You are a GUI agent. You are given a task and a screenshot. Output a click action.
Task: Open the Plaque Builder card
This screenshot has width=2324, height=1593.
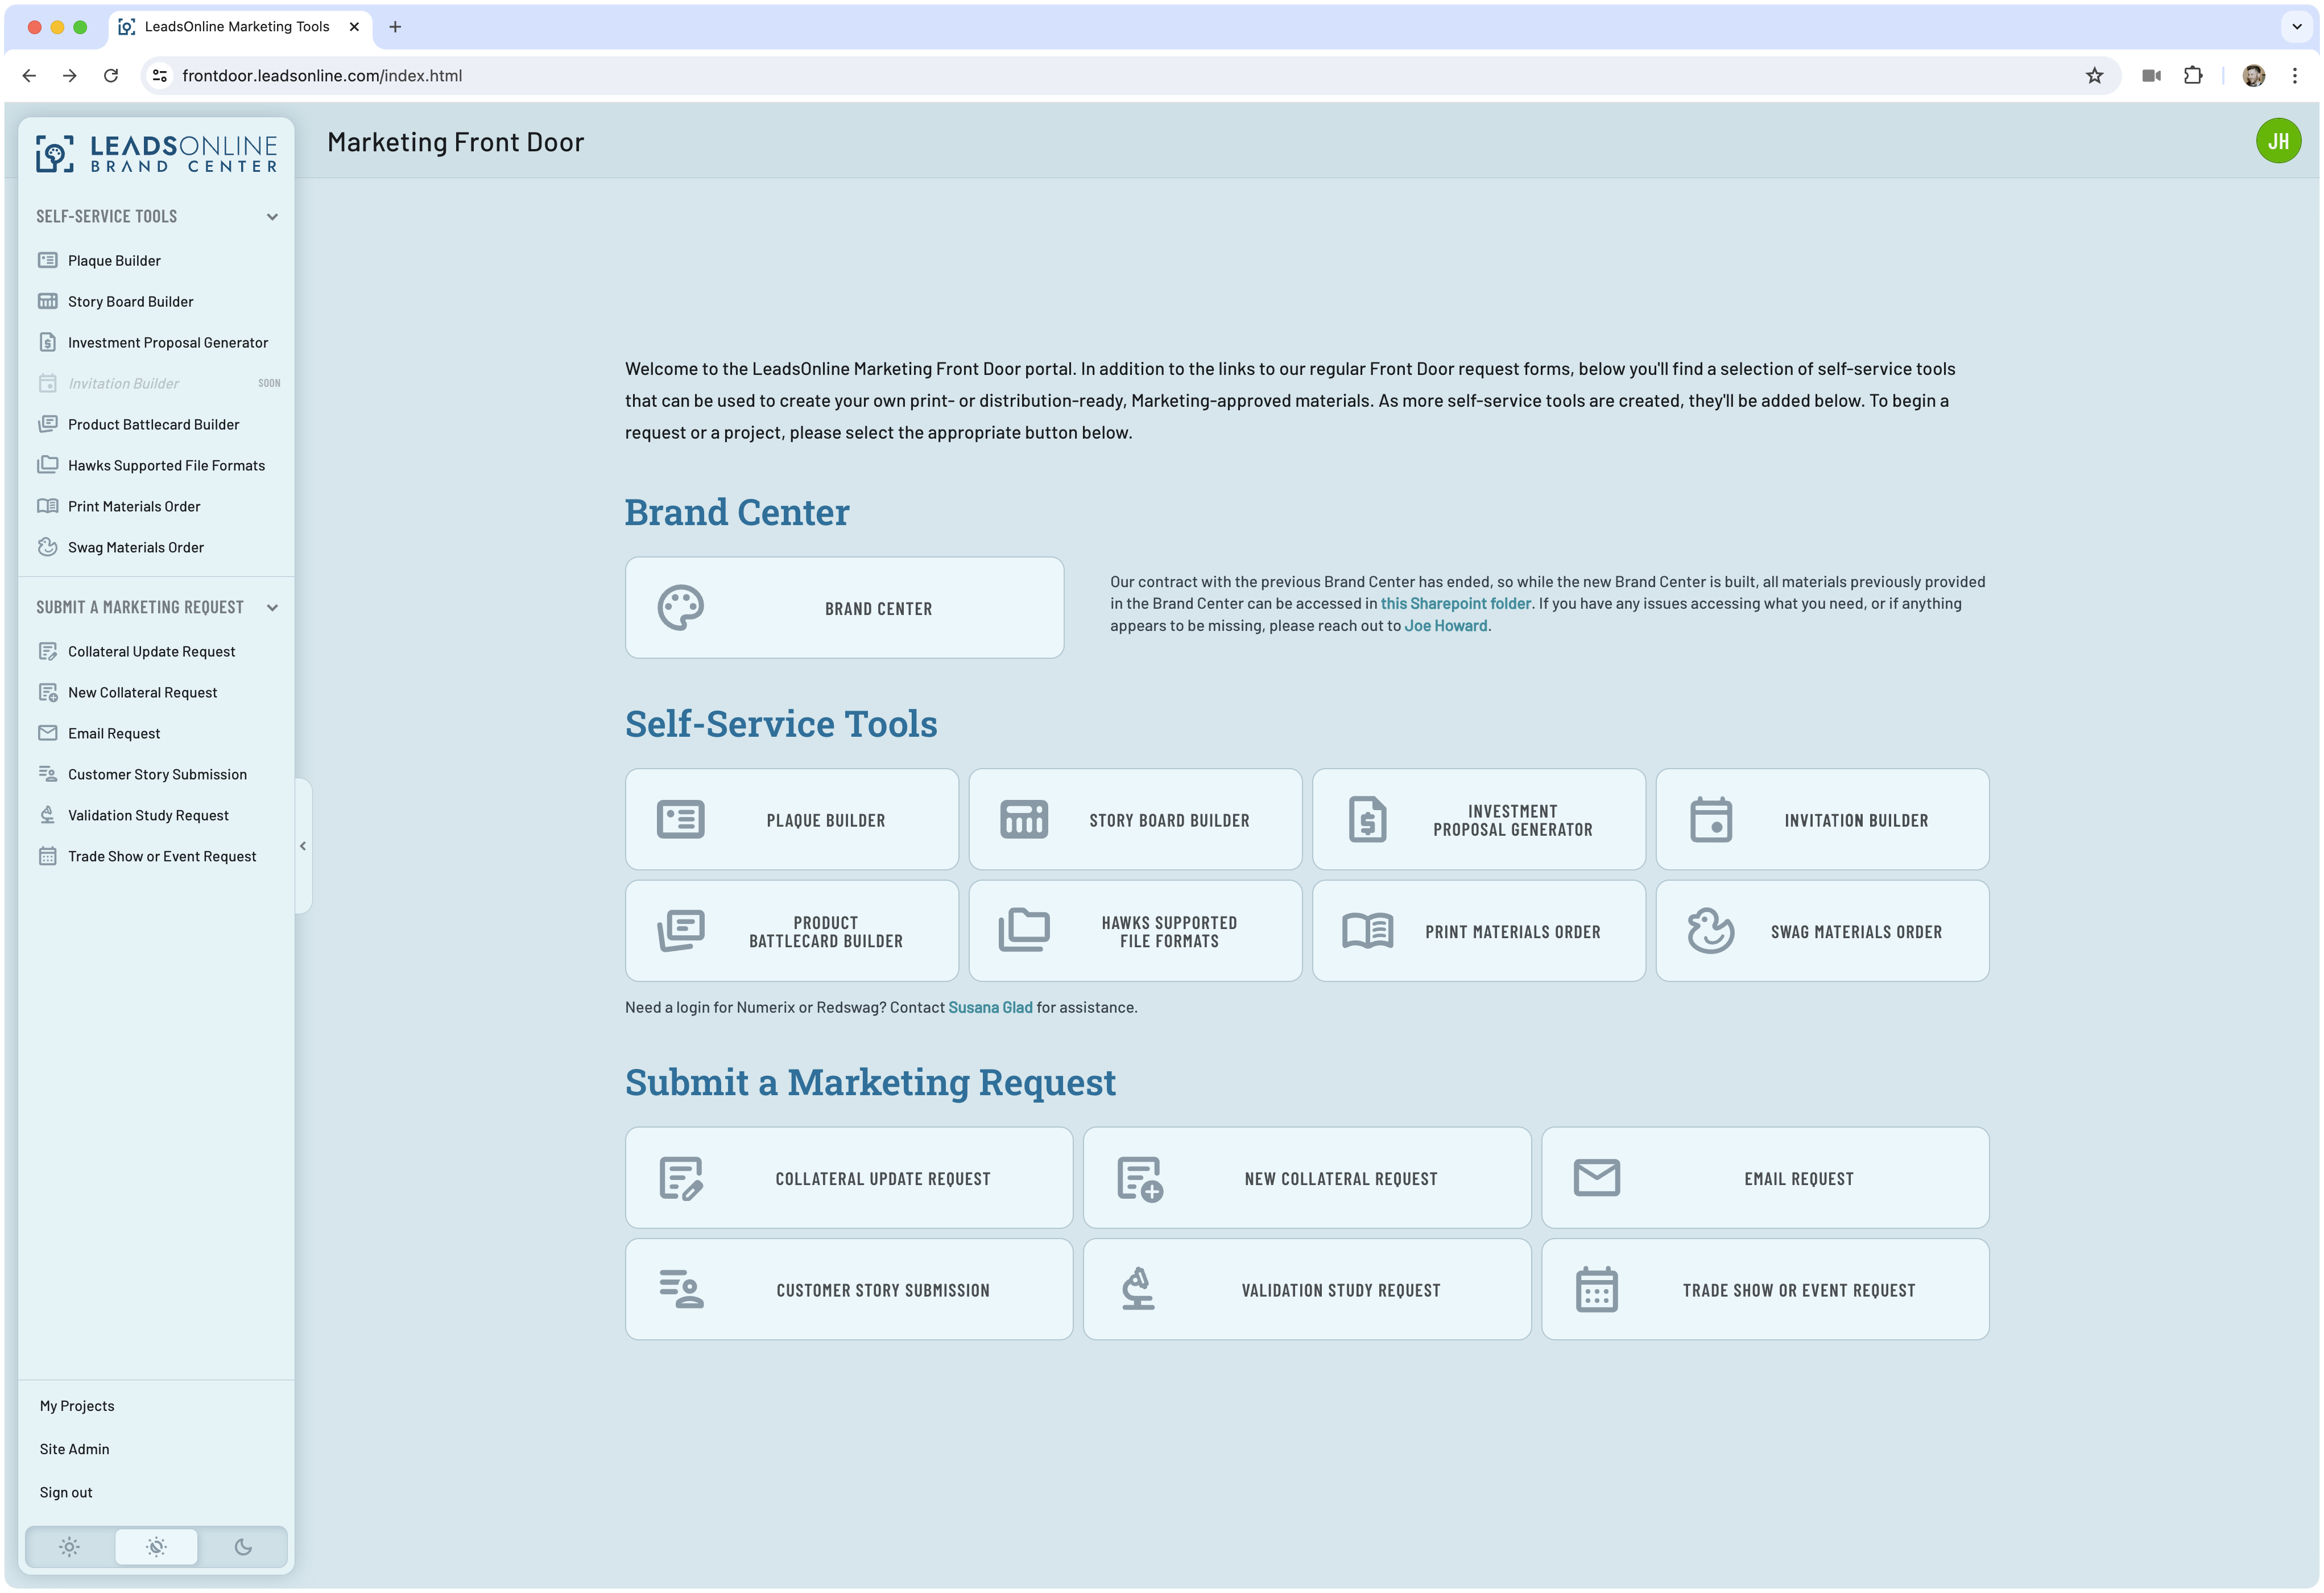pyautogui.click(x=792, y=820)
